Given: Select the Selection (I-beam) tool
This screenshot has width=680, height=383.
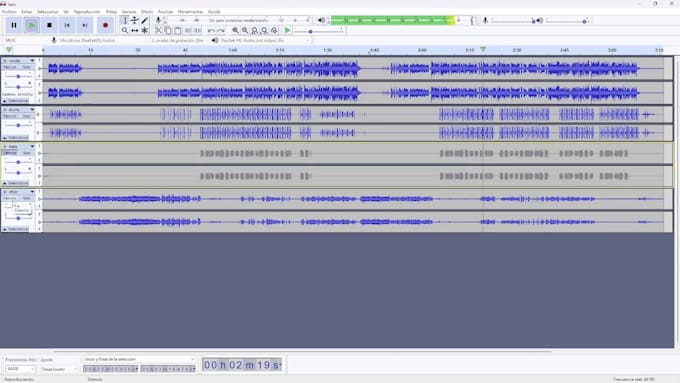Looking at the screenshot, I should pos(124,20).
